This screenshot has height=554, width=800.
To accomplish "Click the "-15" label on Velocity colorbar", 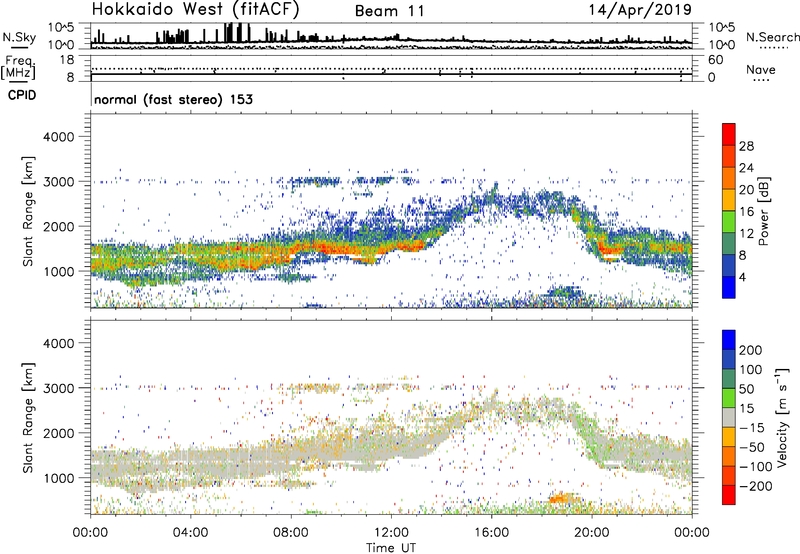I will pyautogui.click(x=752, y=428).
